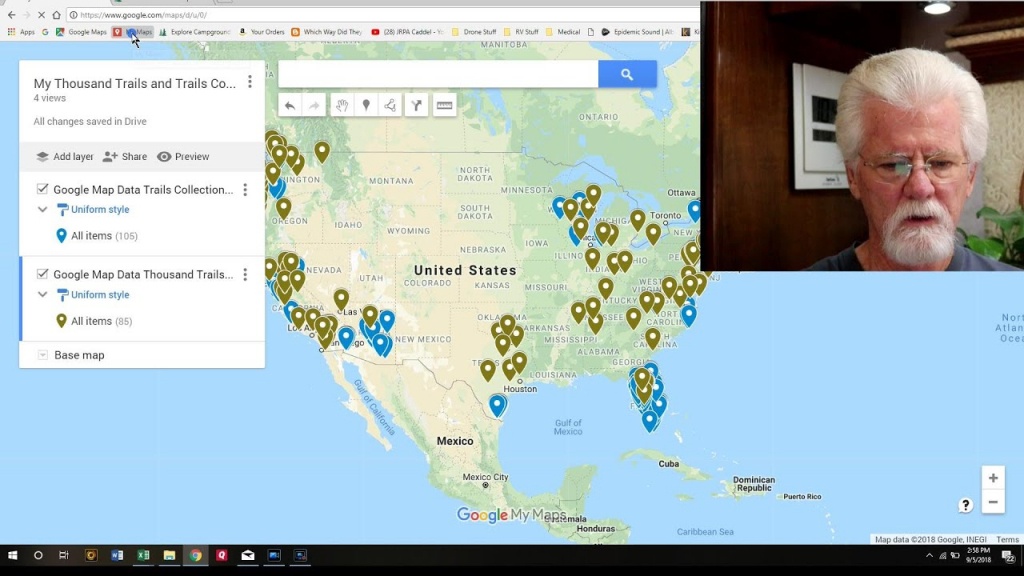Click the Redo arrow in map toolbar
Image resolution: width=1024 pixels, height=576 pixels.
point(314,106)
